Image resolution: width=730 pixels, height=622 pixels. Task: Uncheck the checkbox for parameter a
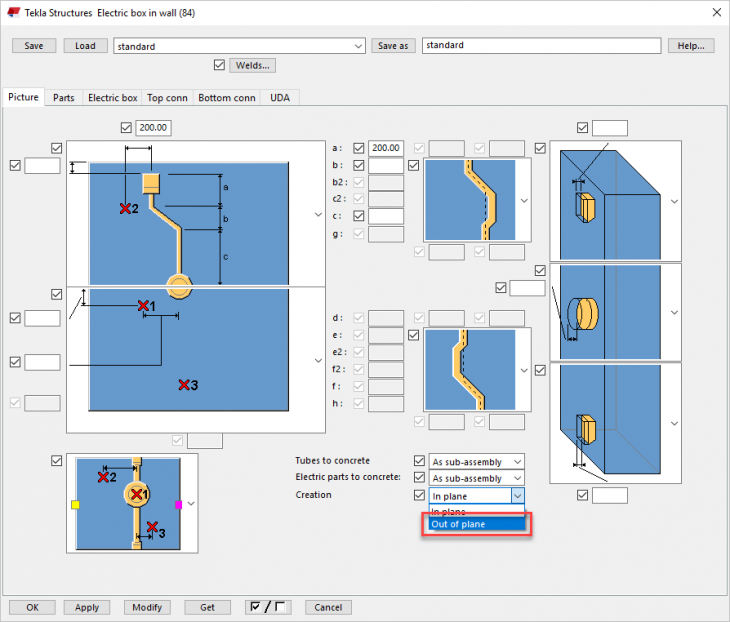coord(359,148)
